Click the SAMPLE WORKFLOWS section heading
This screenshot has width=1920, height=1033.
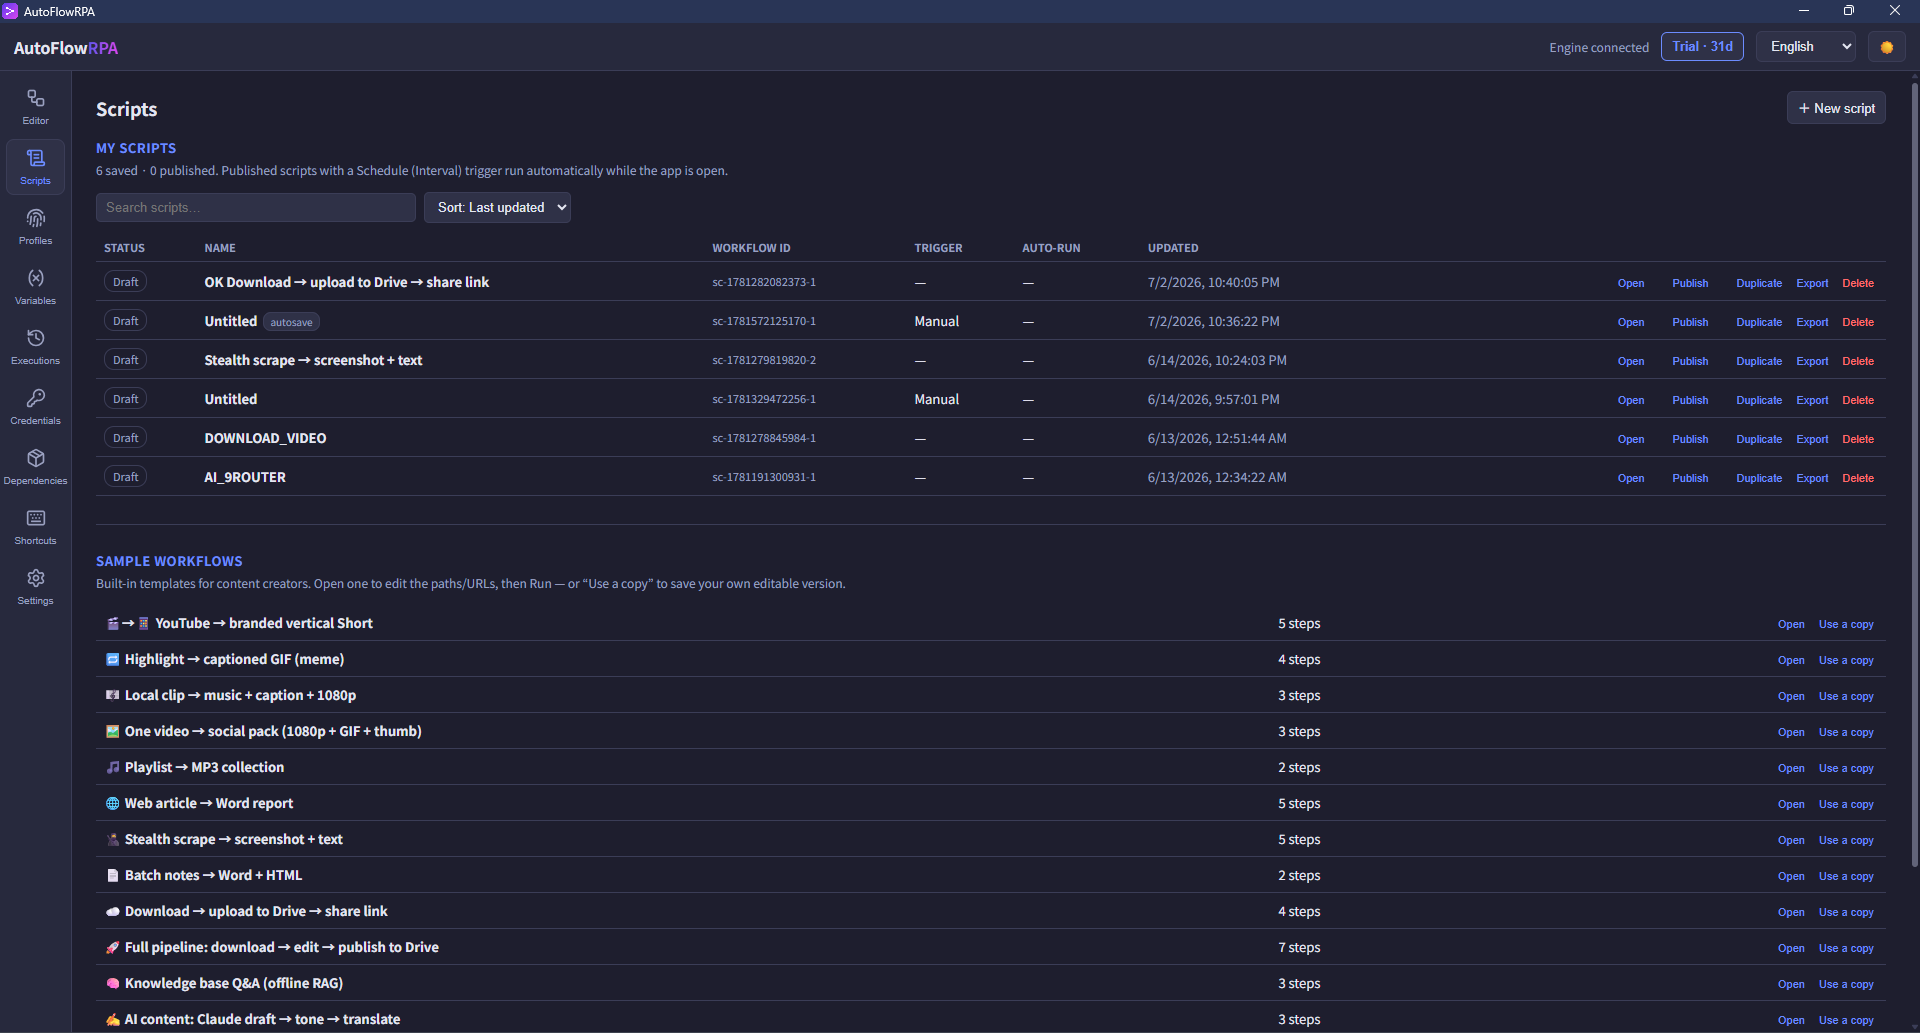169,561
